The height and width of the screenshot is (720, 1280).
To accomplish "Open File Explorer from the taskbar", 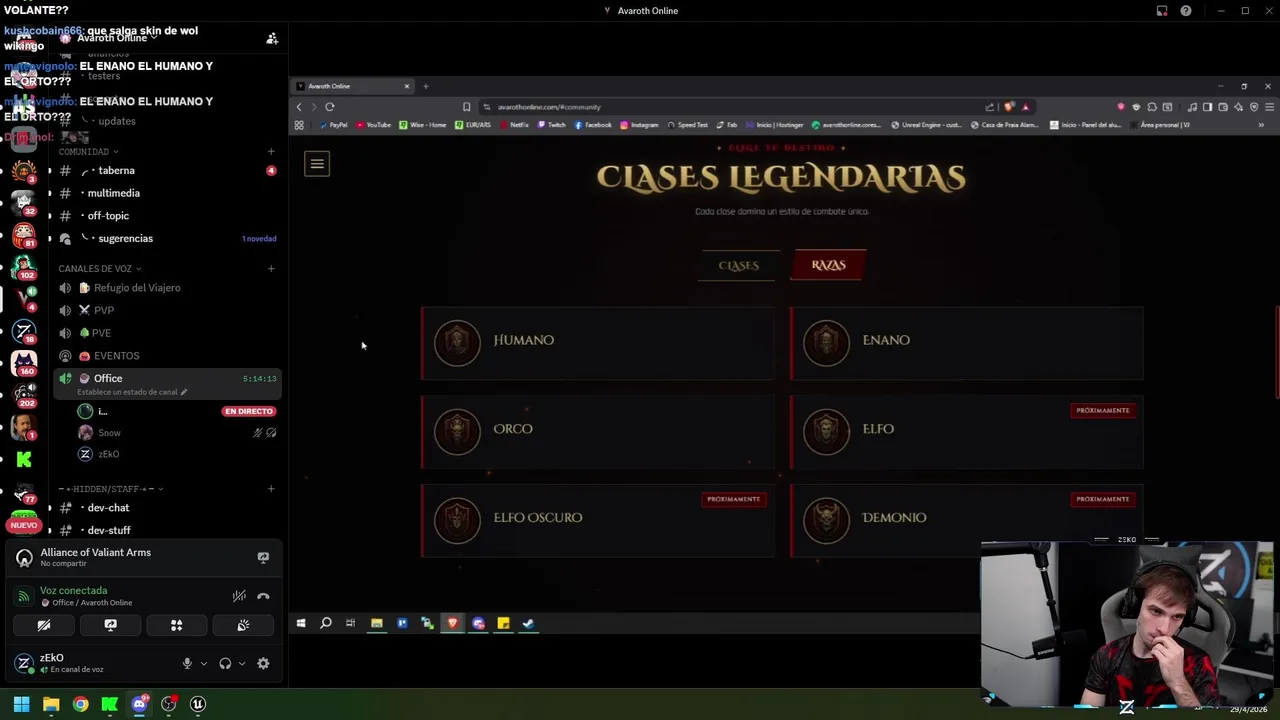I will [51, 704].
